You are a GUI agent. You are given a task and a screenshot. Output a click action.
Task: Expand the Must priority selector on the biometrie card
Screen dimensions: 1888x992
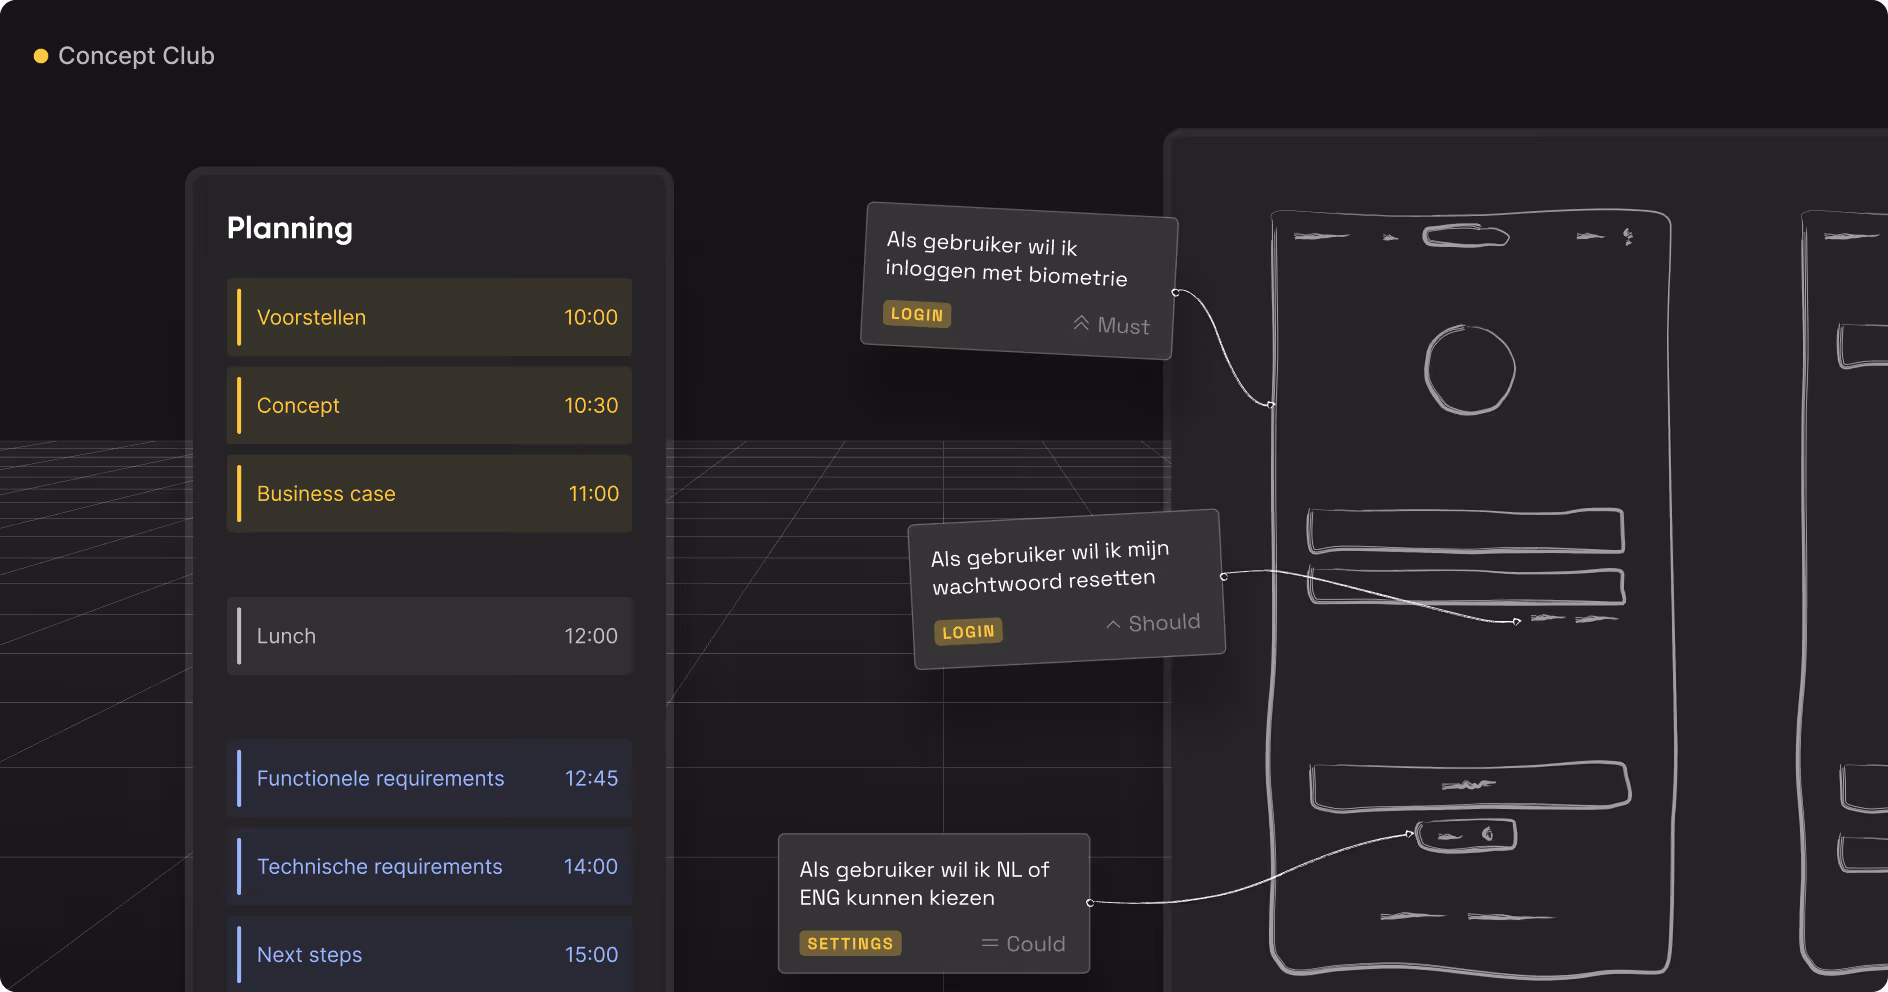1110,325
